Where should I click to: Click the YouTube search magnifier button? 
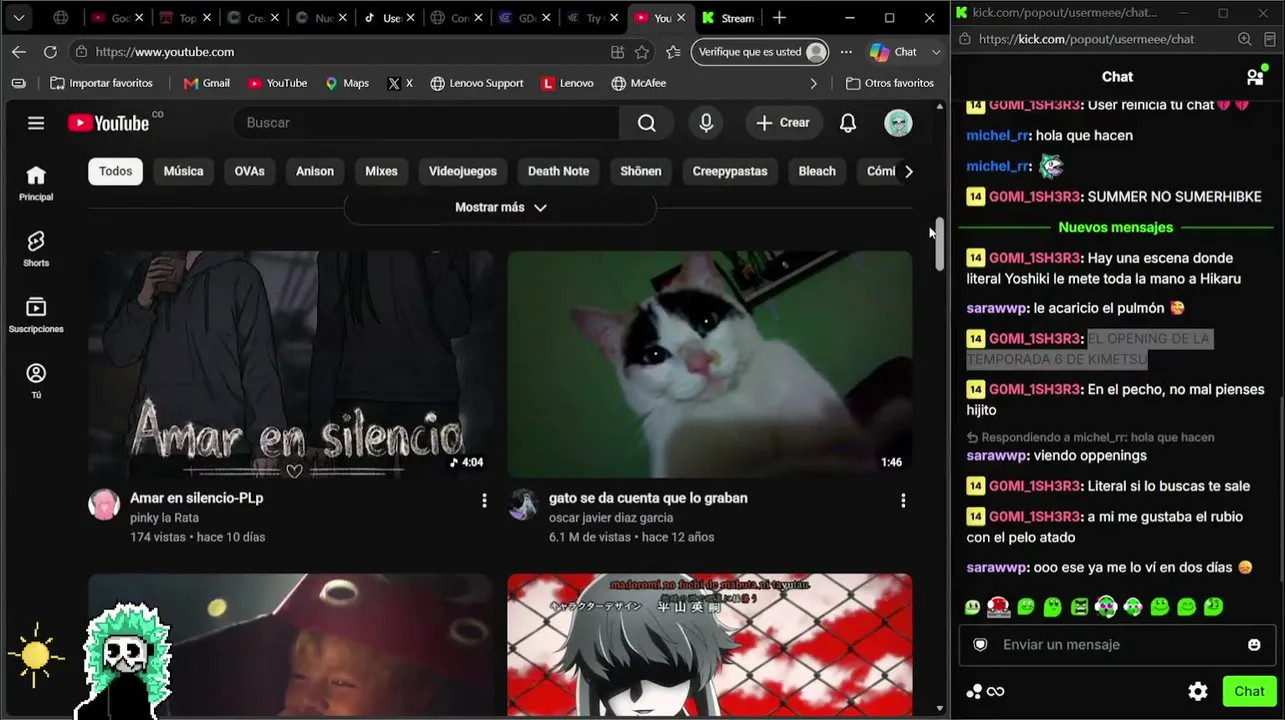point(647,123)
